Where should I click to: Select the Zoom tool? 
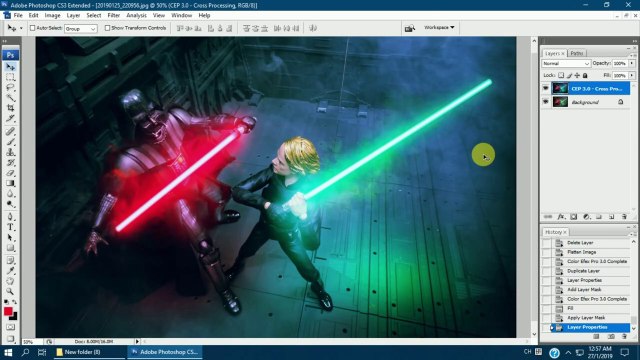point(10,291)
